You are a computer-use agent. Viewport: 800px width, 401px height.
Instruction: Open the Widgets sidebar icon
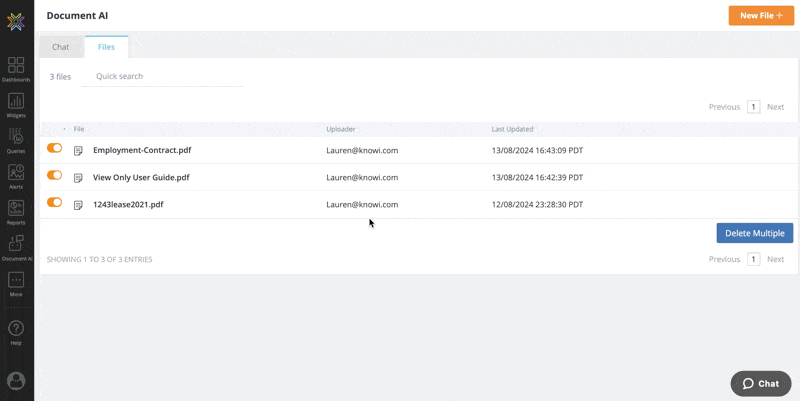pos(16,102)
